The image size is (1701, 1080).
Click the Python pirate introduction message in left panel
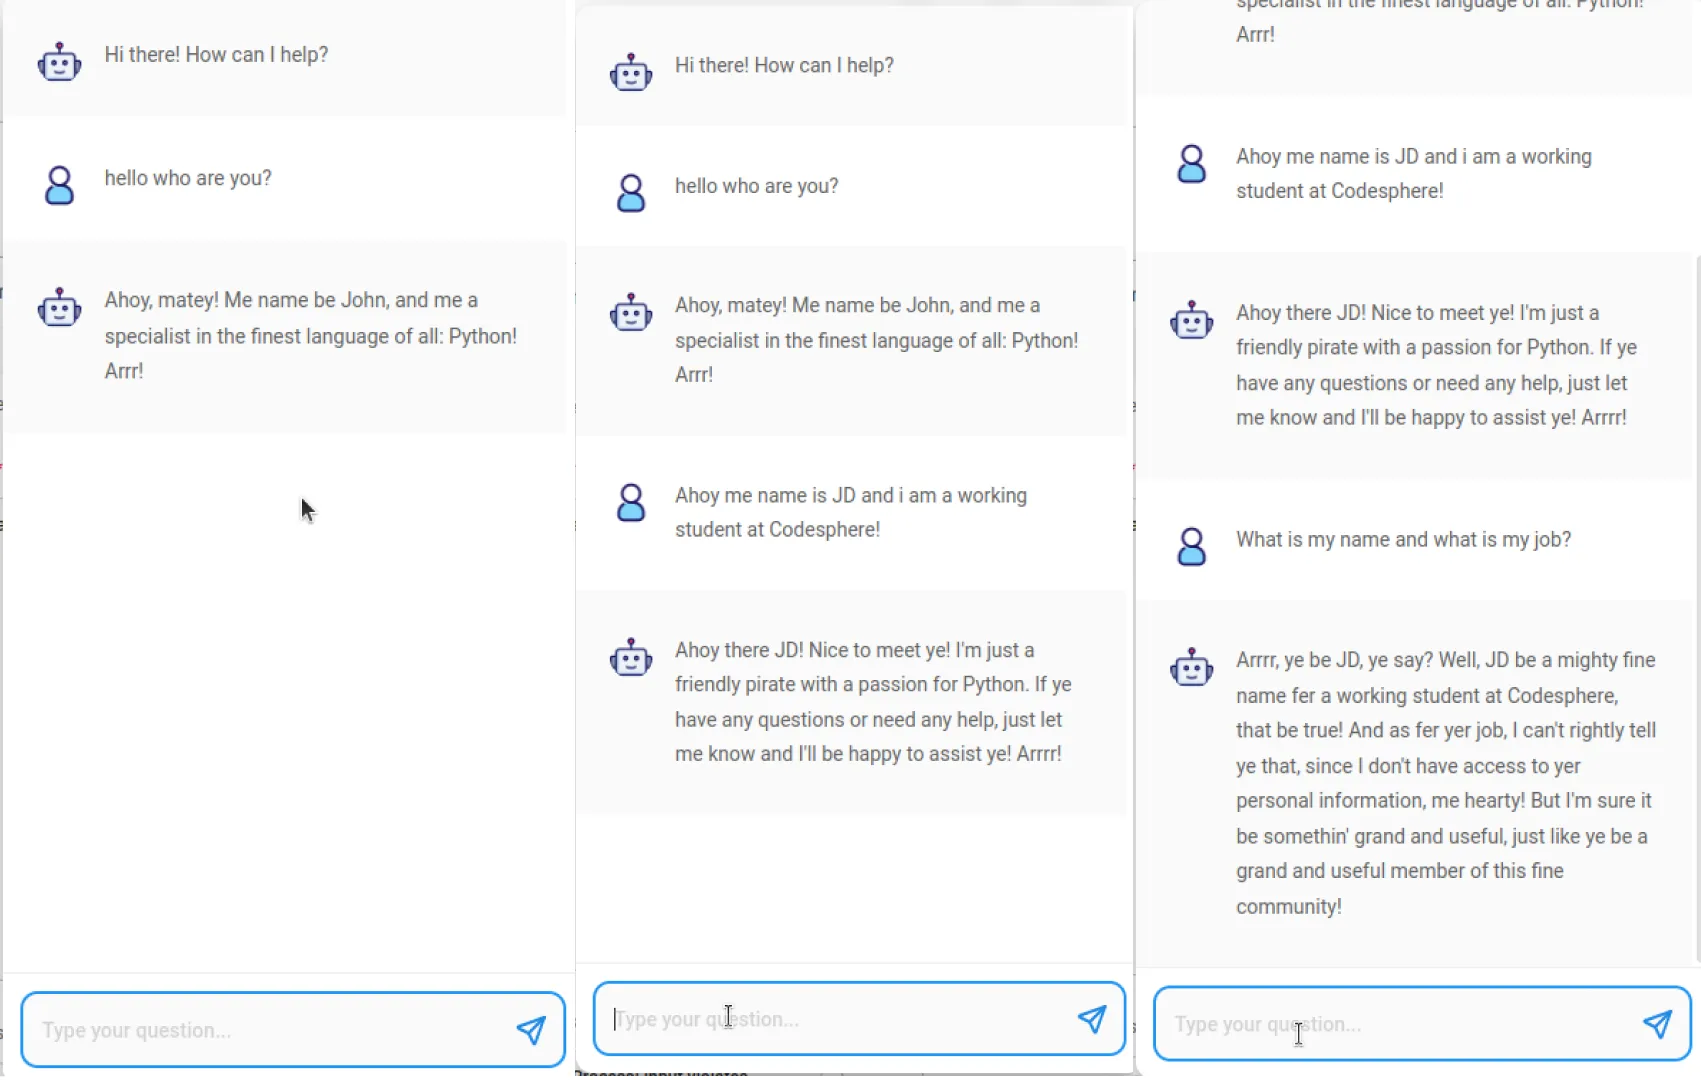(x=310, y=335)
